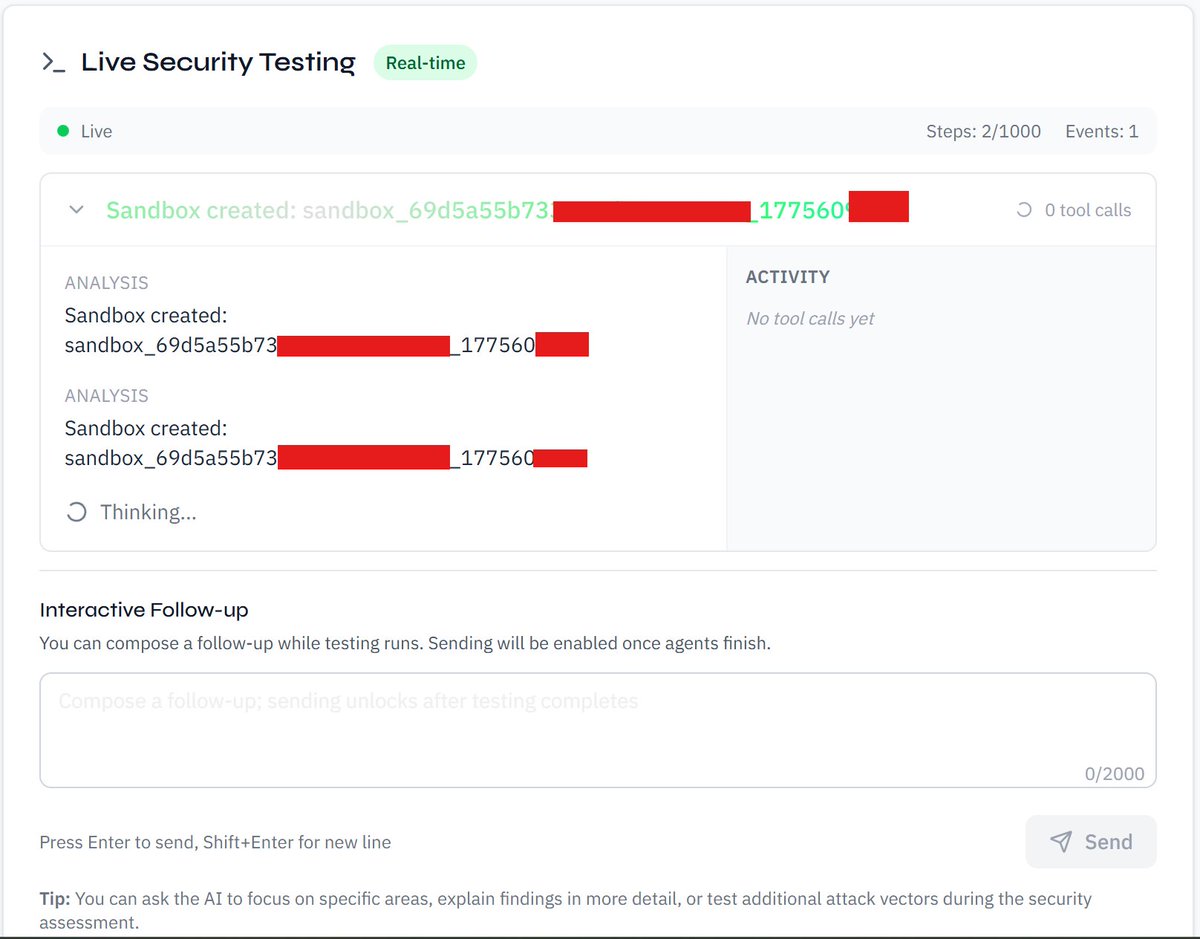
Task: Click the Steps: 2/1000 counter
Action: click(x=983, y=131)
